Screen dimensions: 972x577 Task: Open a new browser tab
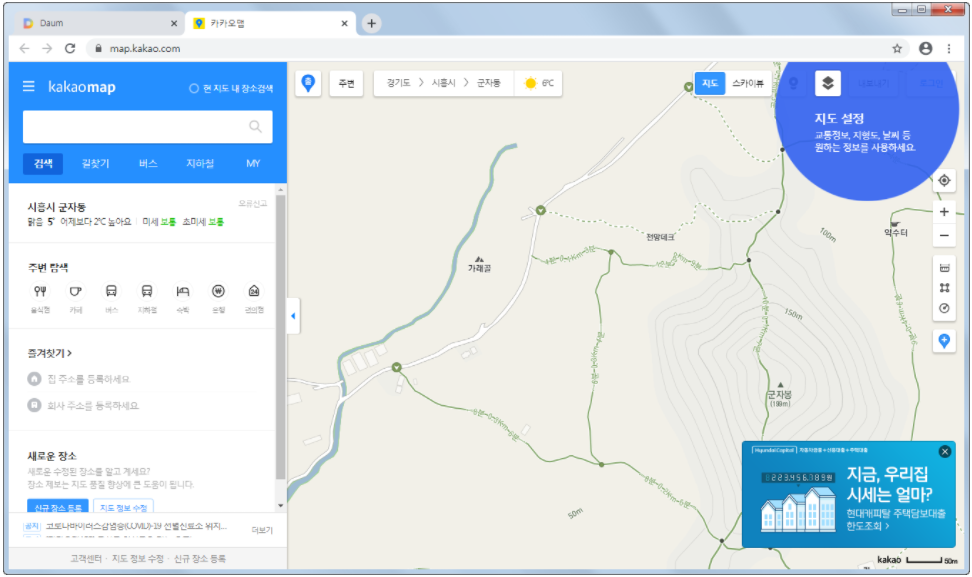(x=371, y=23)
